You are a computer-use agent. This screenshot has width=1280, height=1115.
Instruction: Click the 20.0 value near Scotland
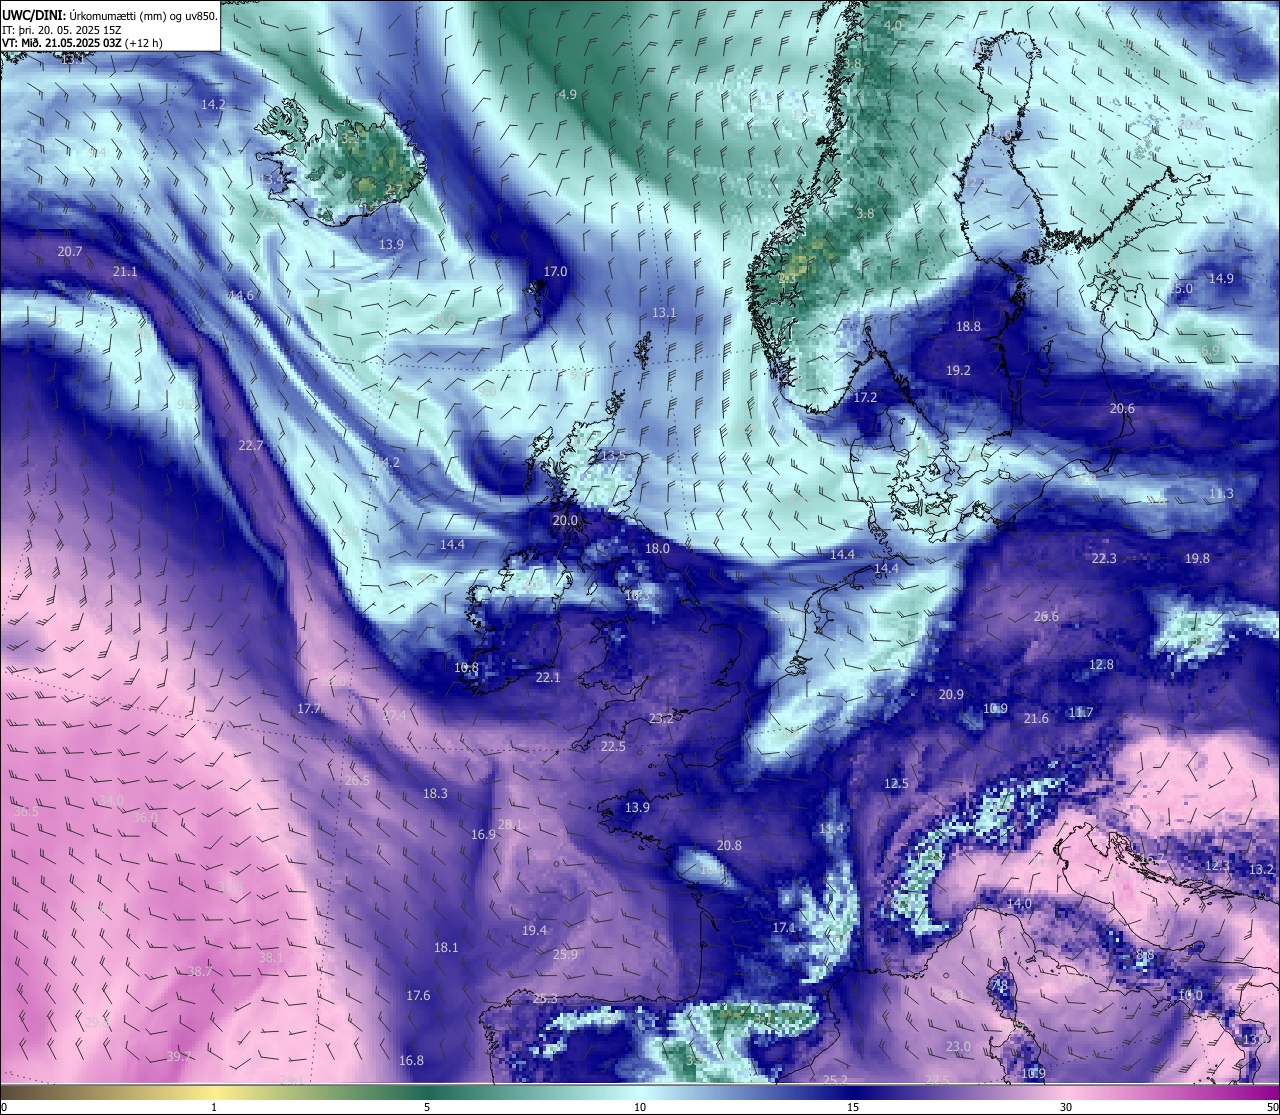click(x=565, y=521)
